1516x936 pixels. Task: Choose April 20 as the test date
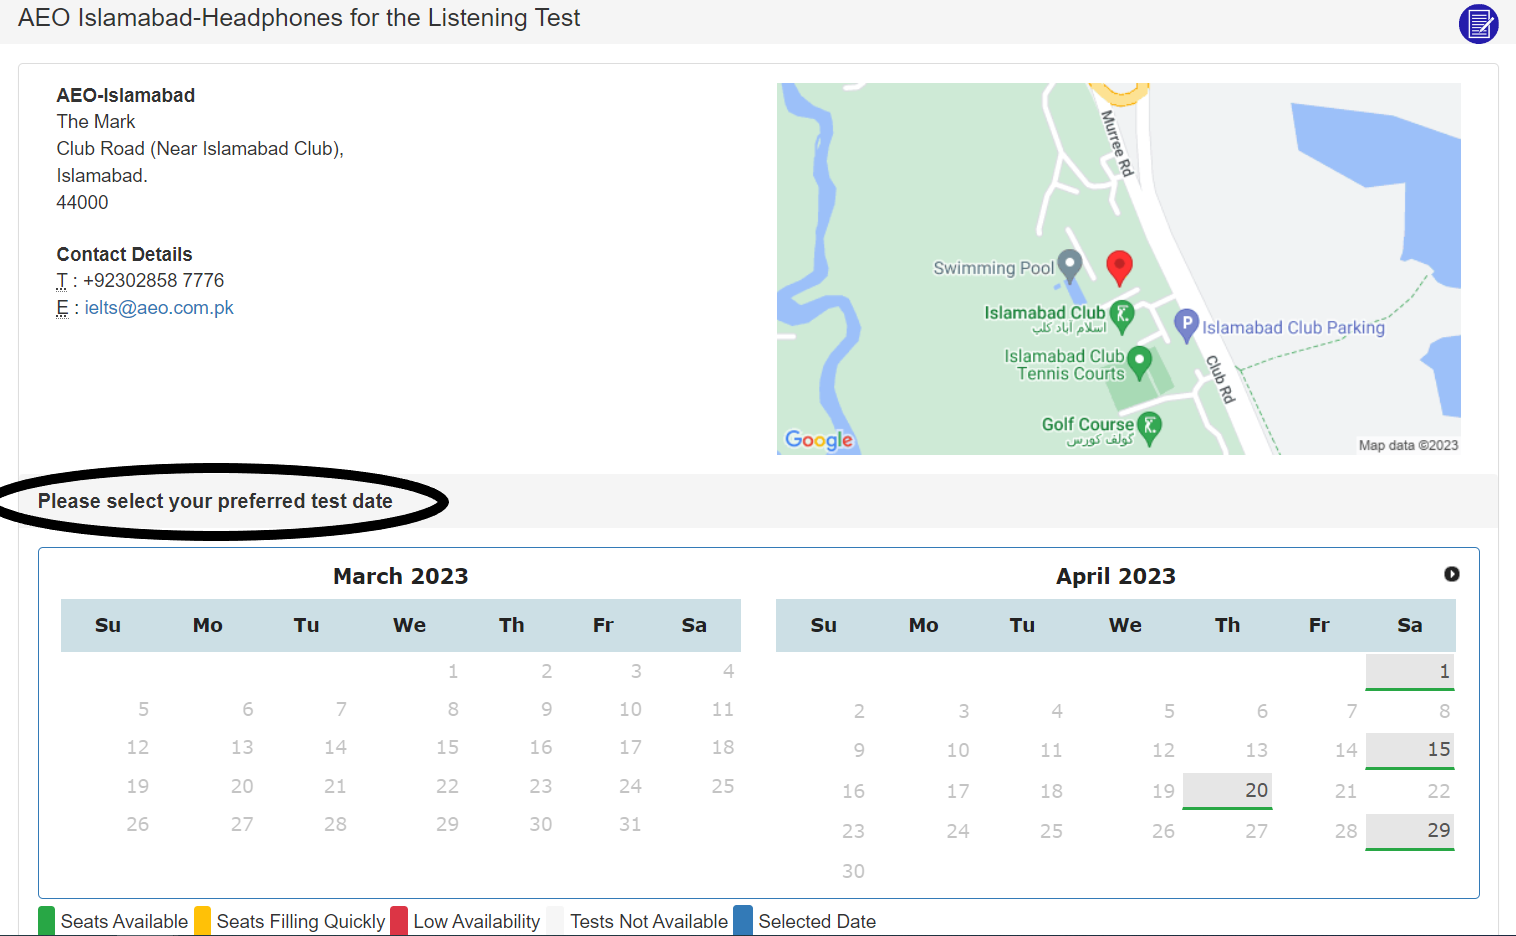(x=1227, y=791)
